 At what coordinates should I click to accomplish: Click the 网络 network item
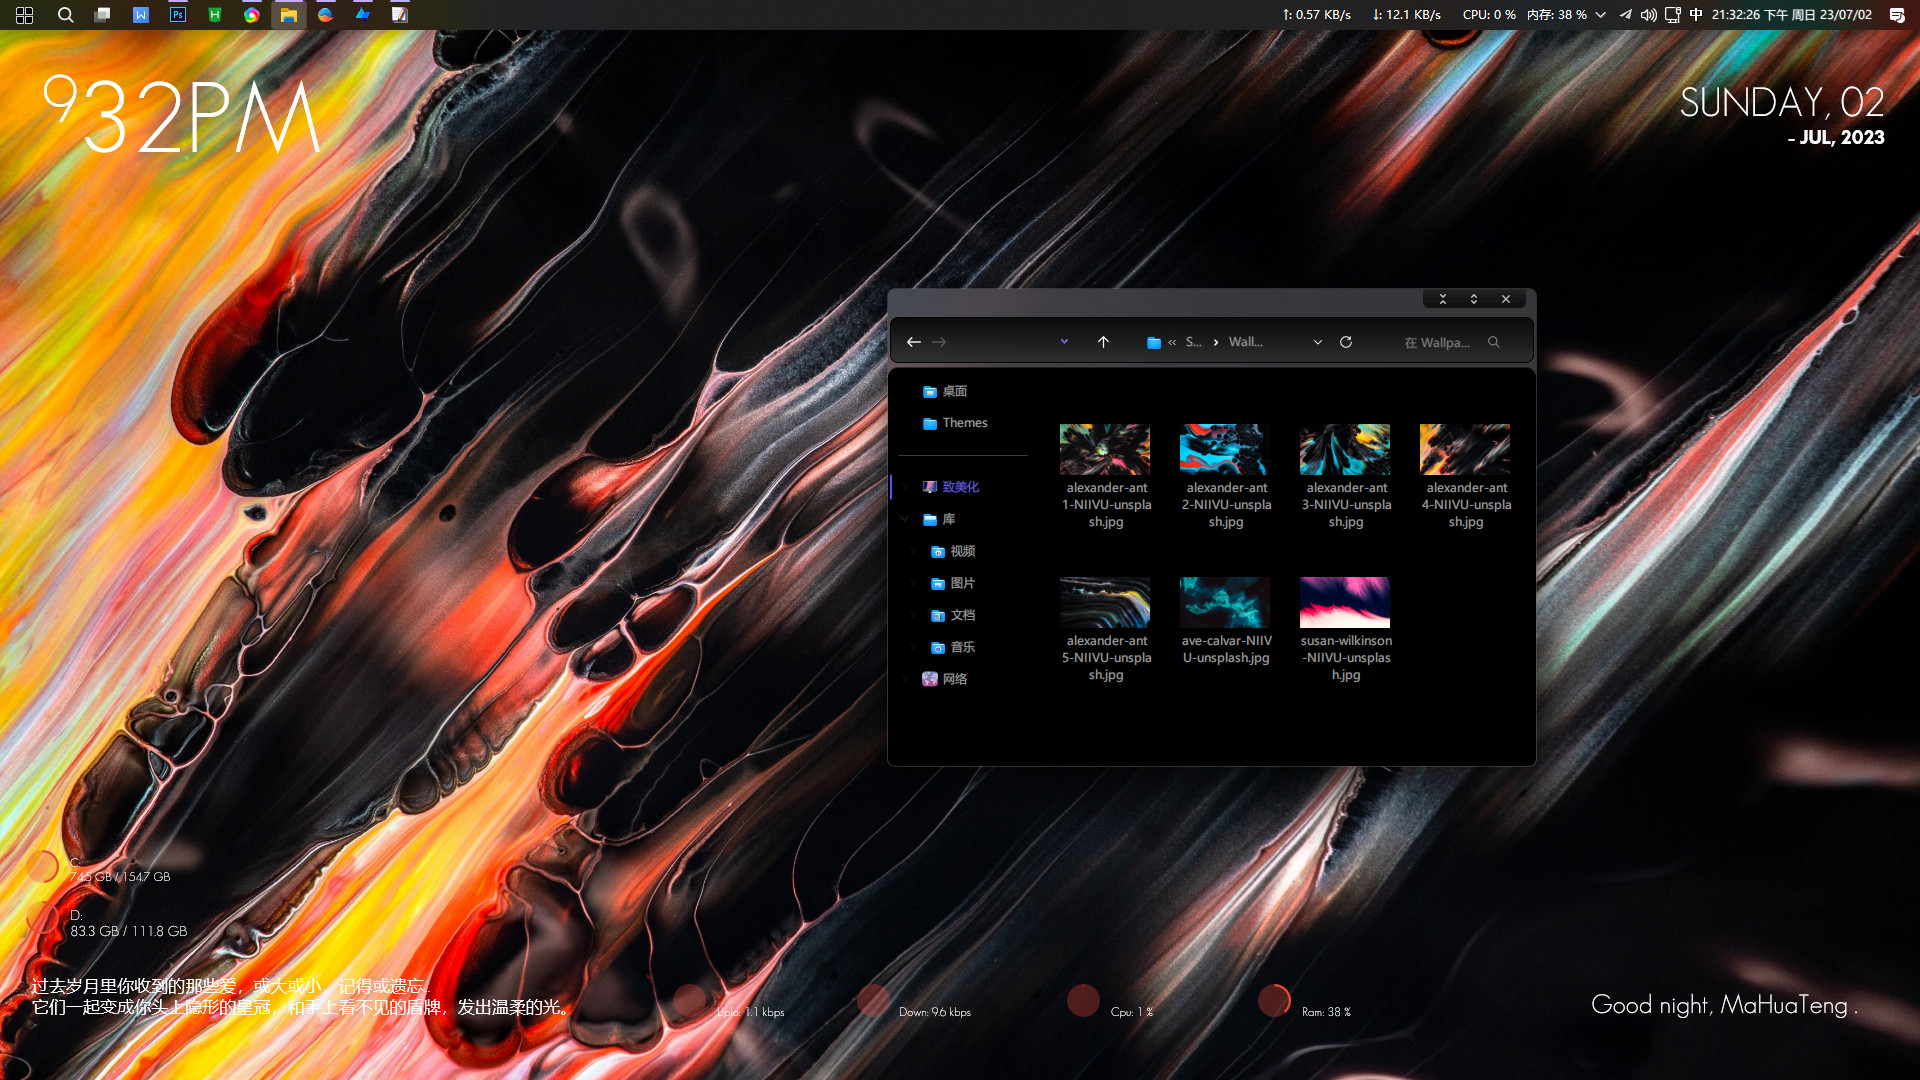(x=954, y=679)
